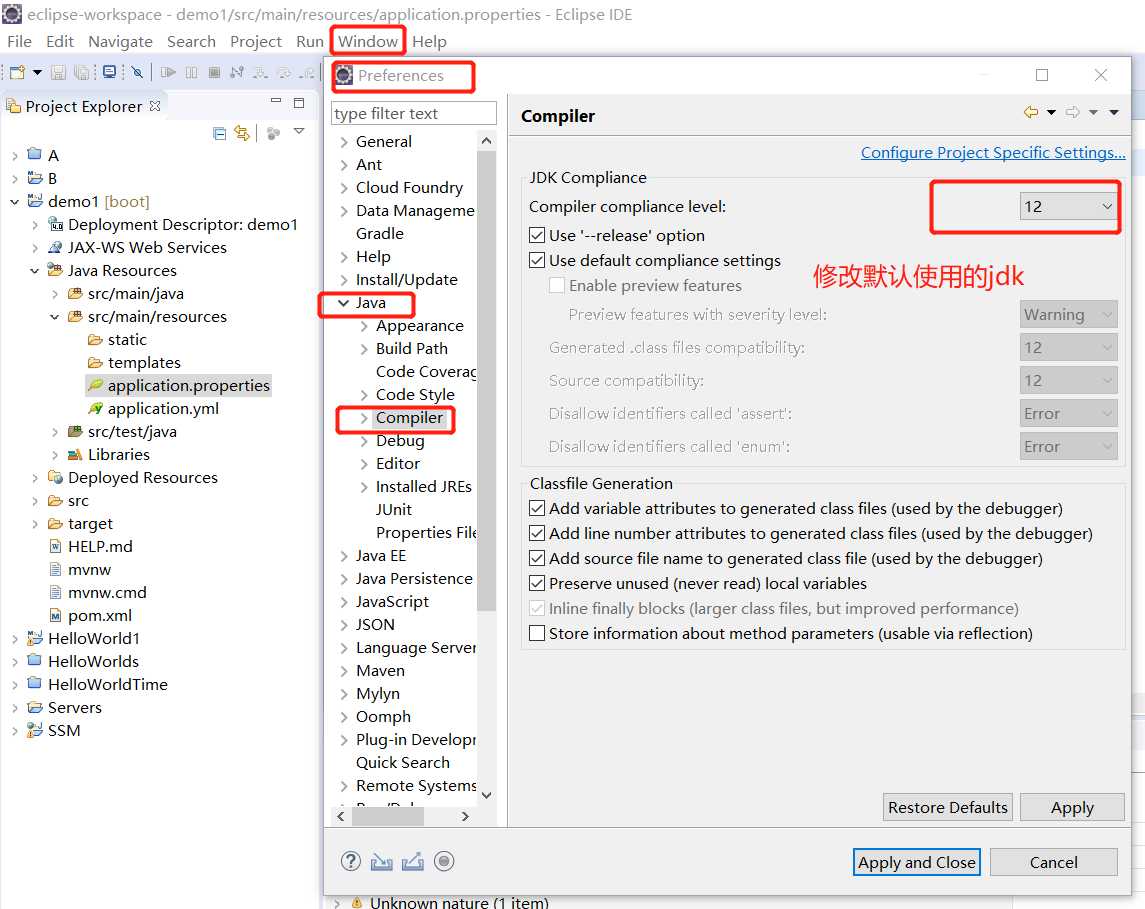Click the Suspend debug toolbar icon
1145x909 pixels.
pos(191,72)
